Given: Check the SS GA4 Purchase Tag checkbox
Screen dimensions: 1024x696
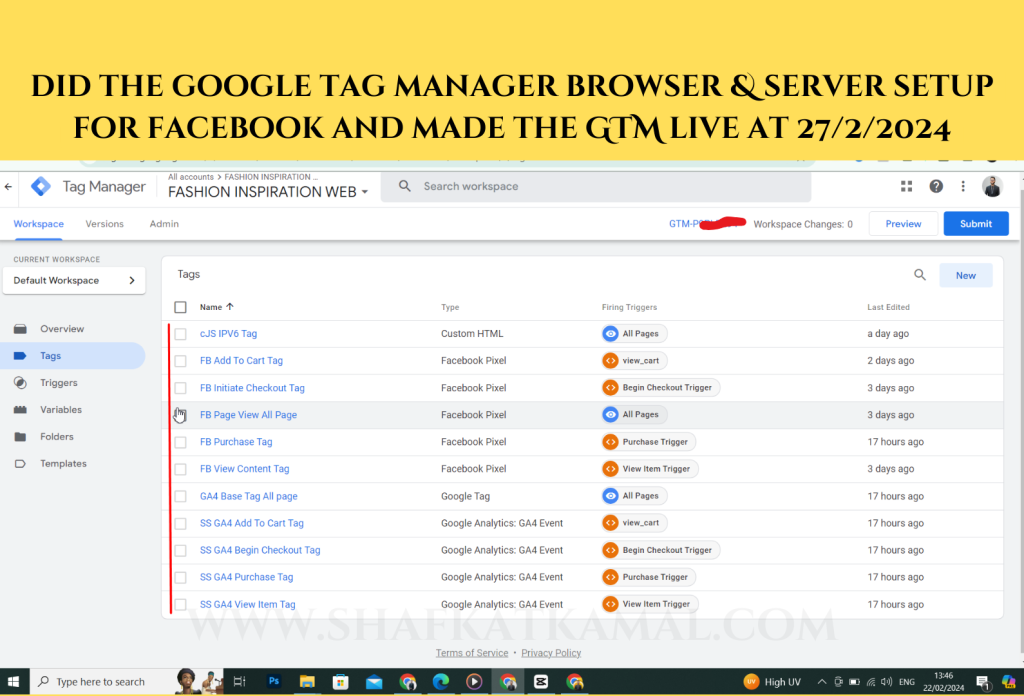Looking at the screenshot, I should (180, 578).
